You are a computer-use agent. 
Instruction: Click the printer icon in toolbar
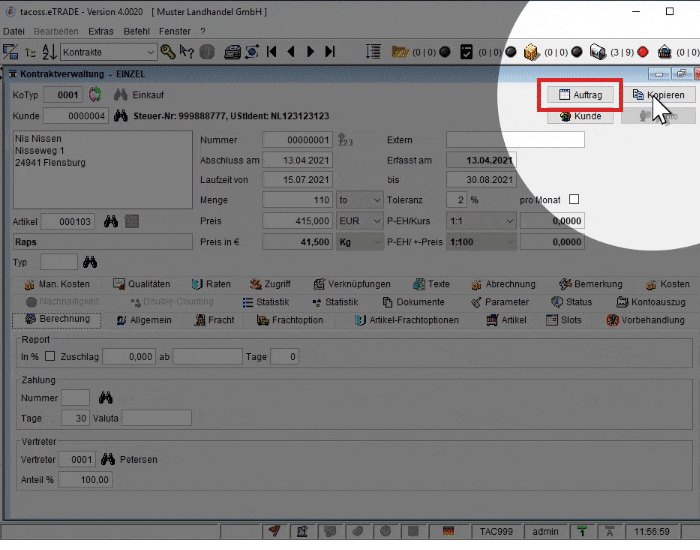[x=232, y=52]
